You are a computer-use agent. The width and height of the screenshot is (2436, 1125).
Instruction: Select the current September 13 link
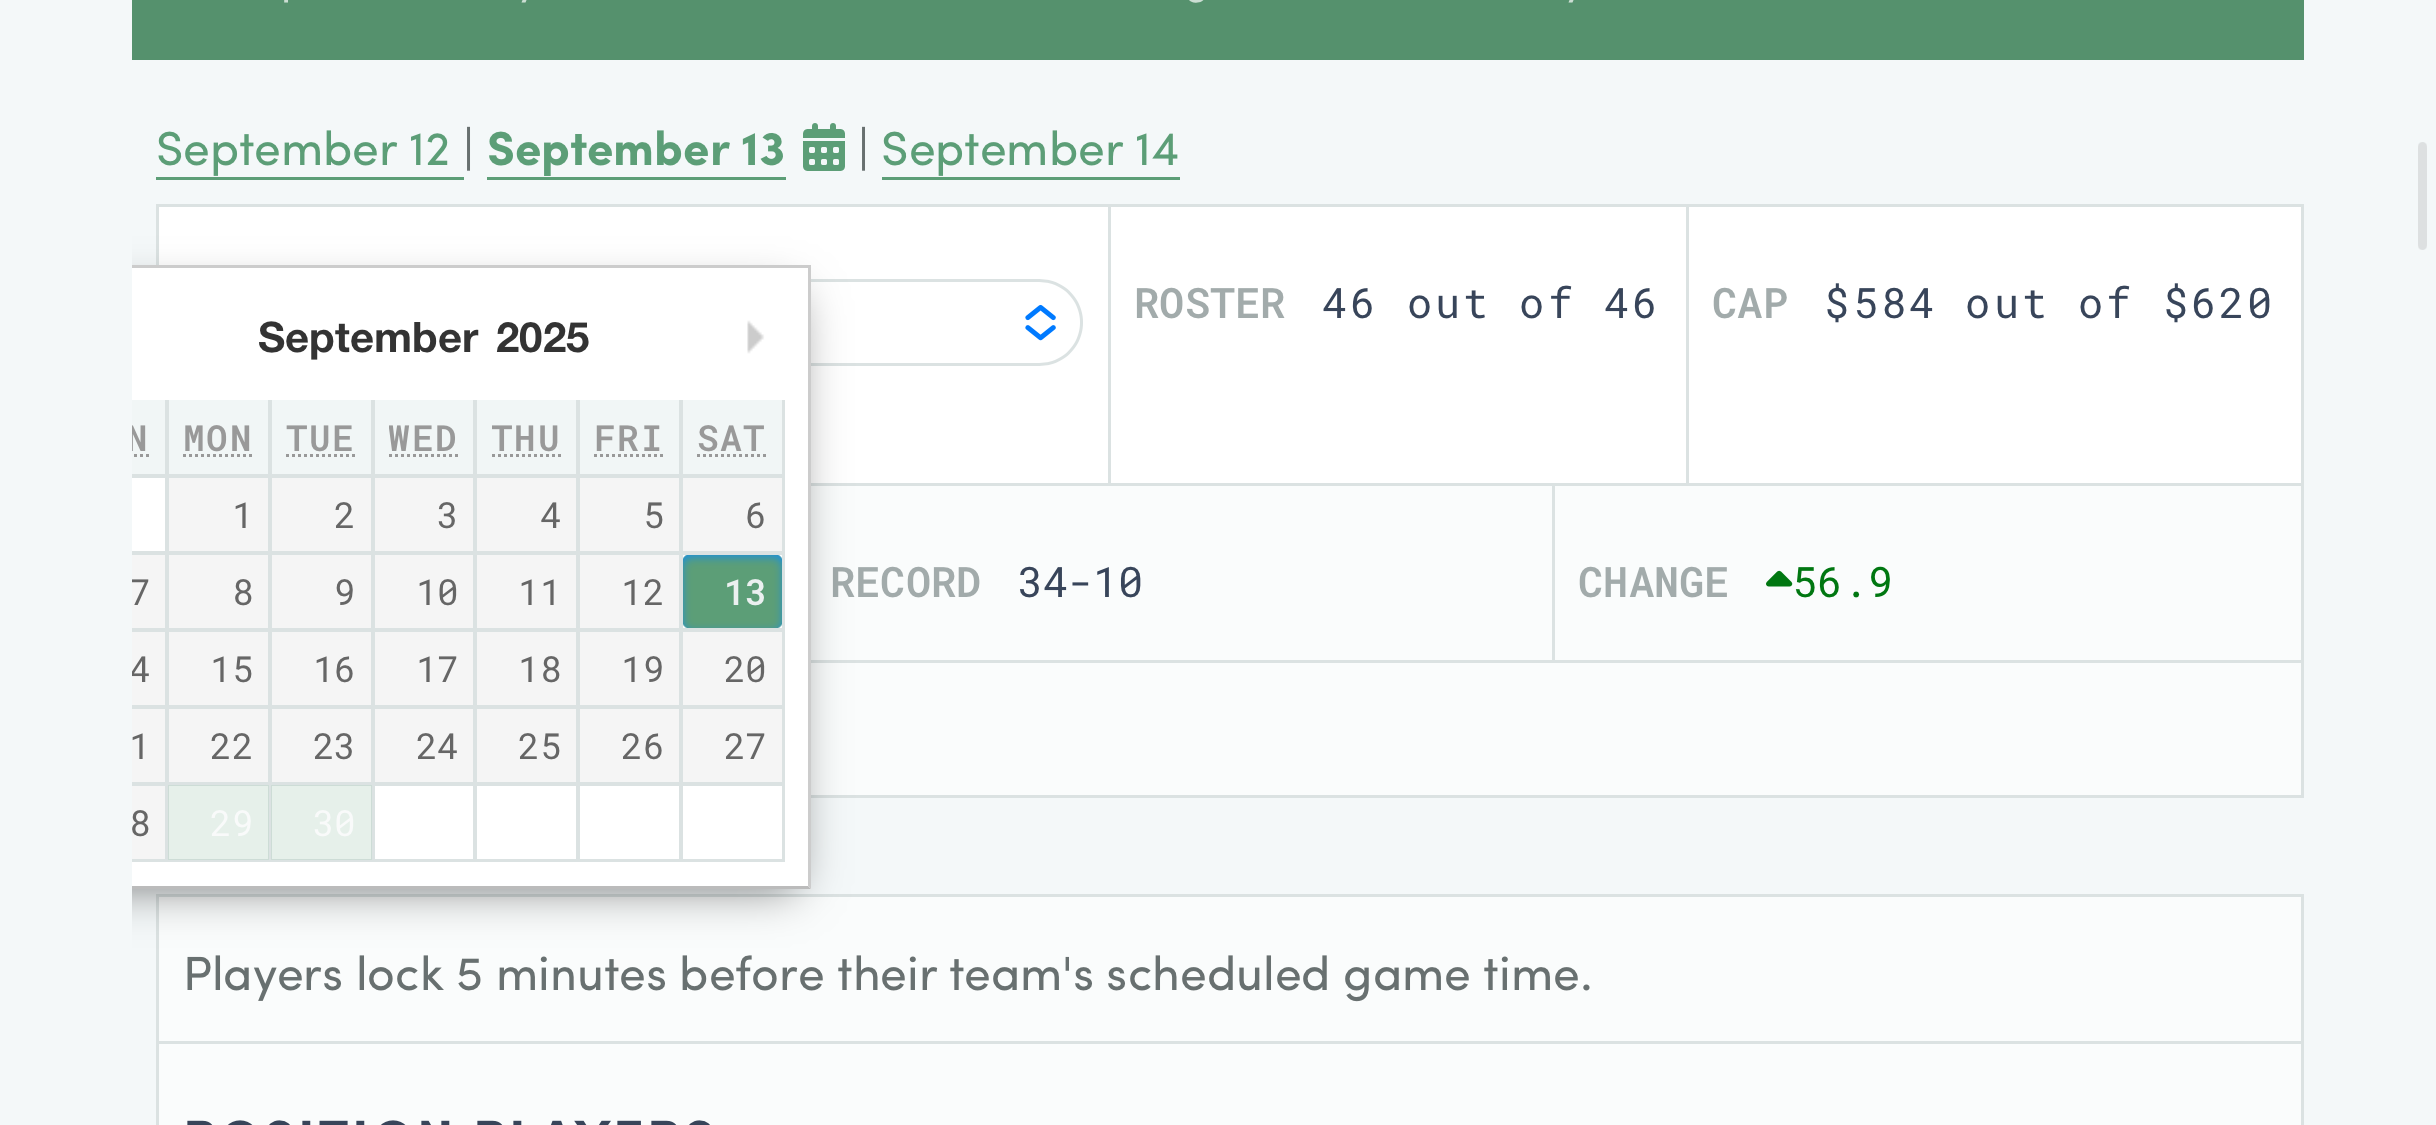(x=636, y=150)
